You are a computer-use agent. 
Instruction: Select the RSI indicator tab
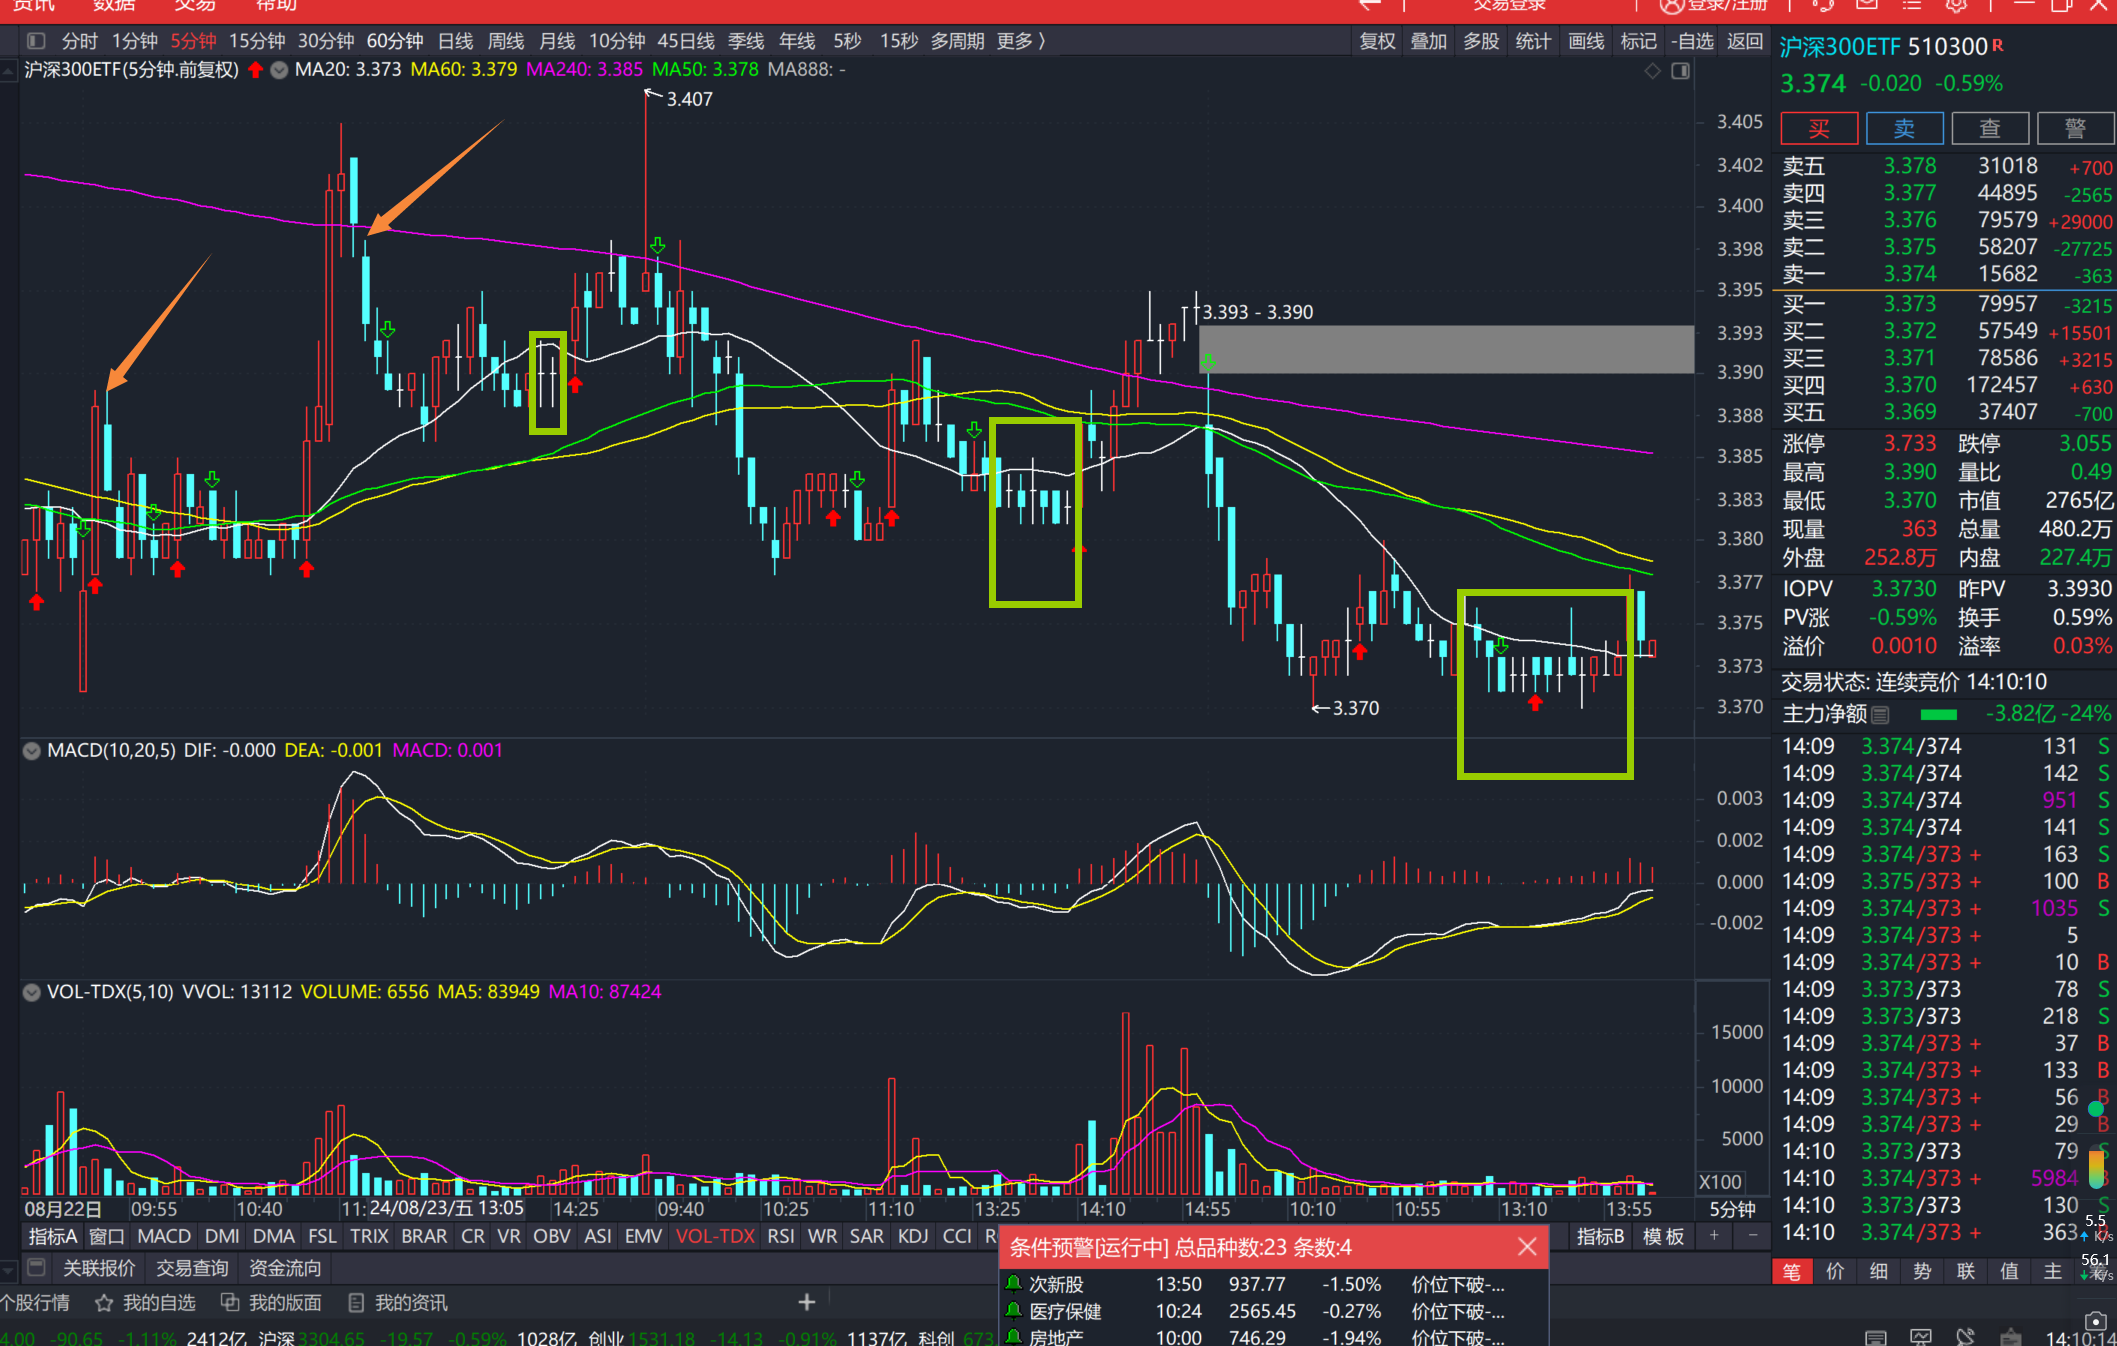(780, 1236)
